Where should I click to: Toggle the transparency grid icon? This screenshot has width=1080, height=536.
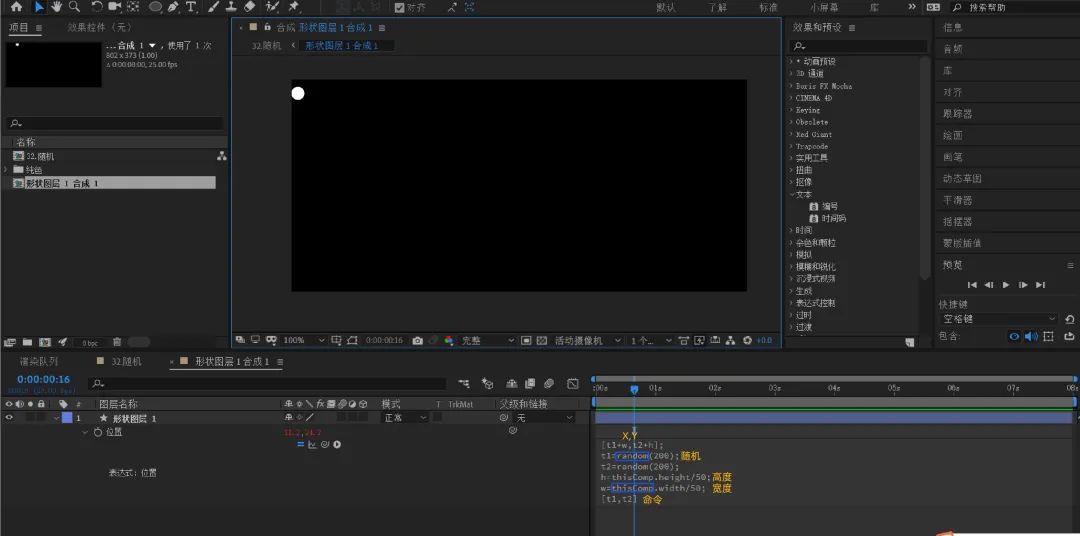click(541, 340)
